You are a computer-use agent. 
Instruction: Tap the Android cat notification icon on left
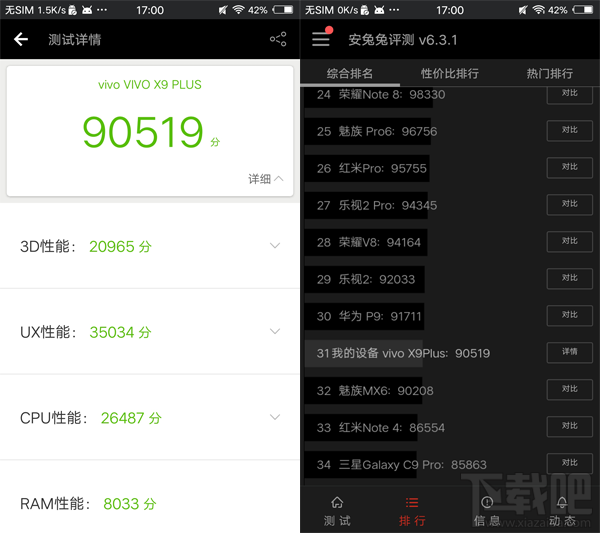[87, 10]
